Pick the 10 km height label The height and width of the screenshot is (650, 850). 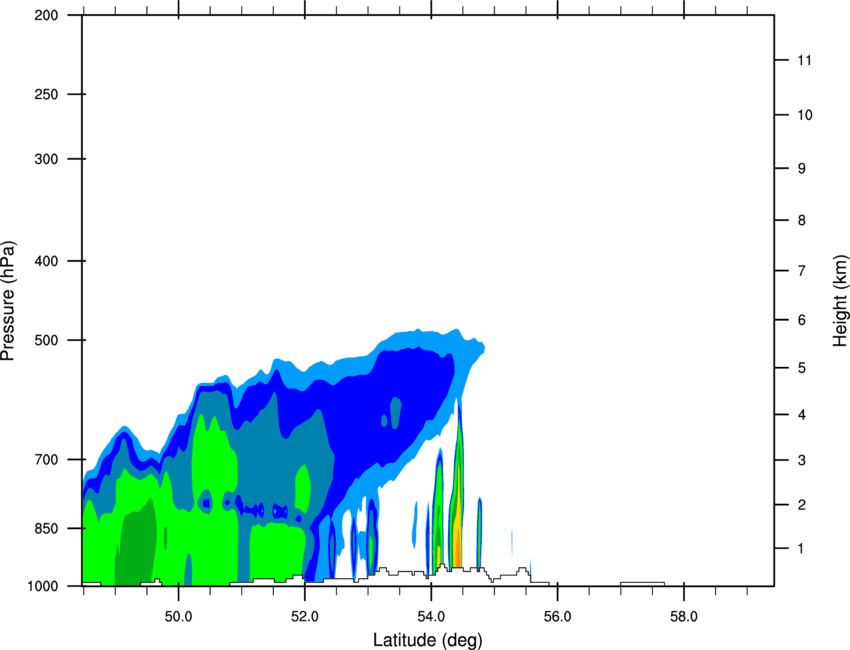(x=805, y=115)
